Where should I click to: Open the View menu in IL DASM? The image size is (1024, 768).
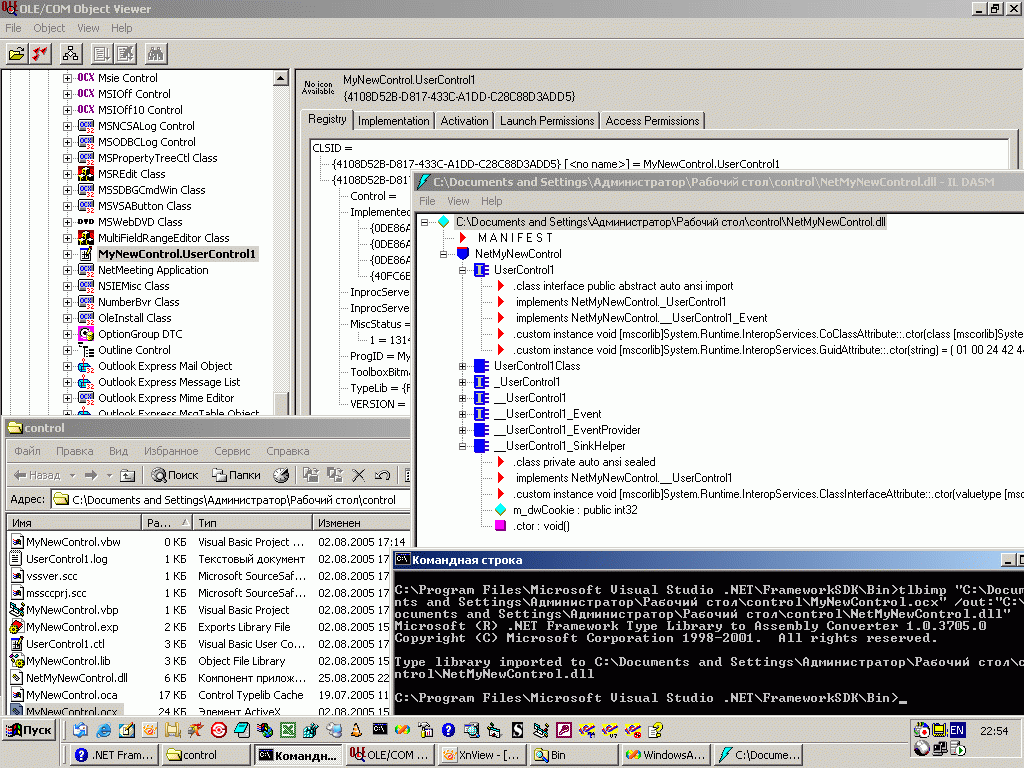tap(457, 201)
